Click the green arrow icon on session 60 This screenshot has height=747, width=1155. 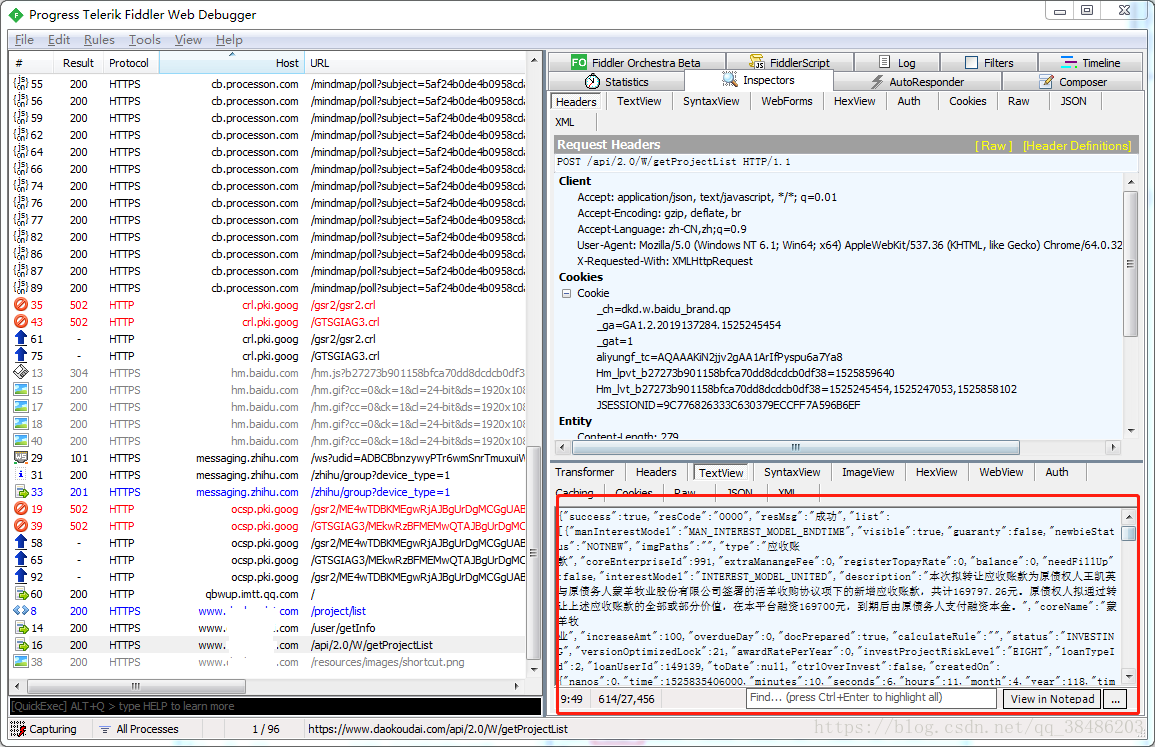point(21,594)
